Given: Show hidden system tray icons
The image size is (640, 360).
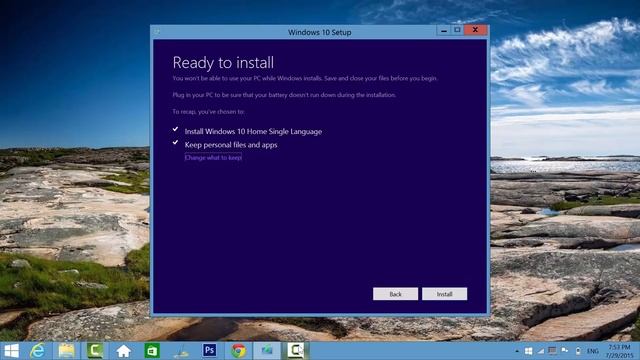Looking at the screenshot, I should pos(517,351).
